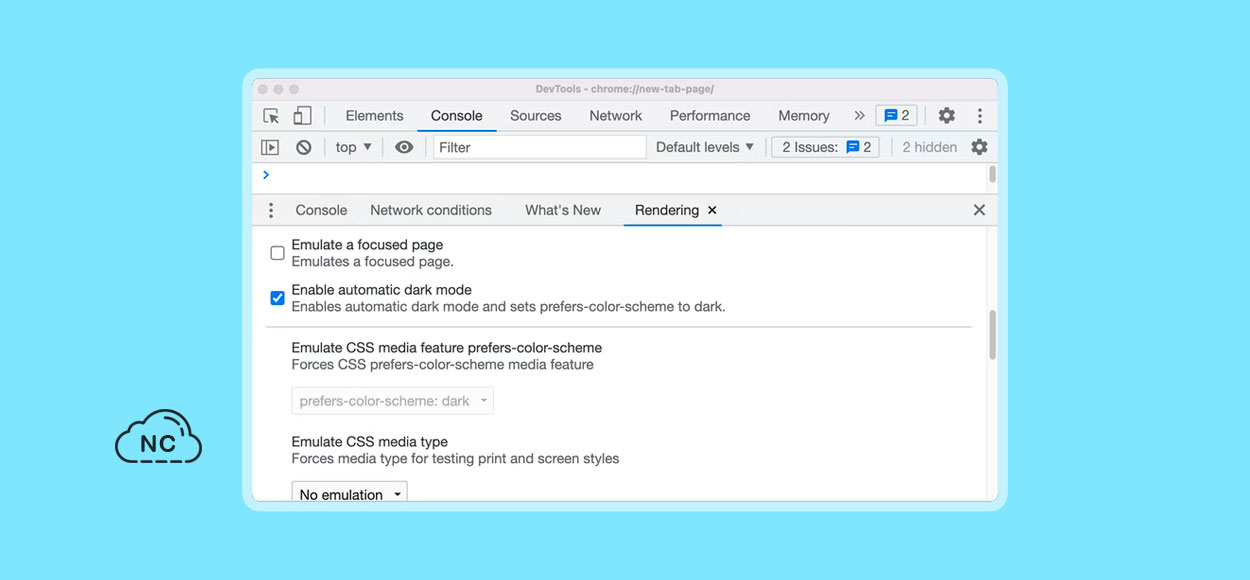Focus the console Filter input field

pyautogui.click(x=540, y=147)
